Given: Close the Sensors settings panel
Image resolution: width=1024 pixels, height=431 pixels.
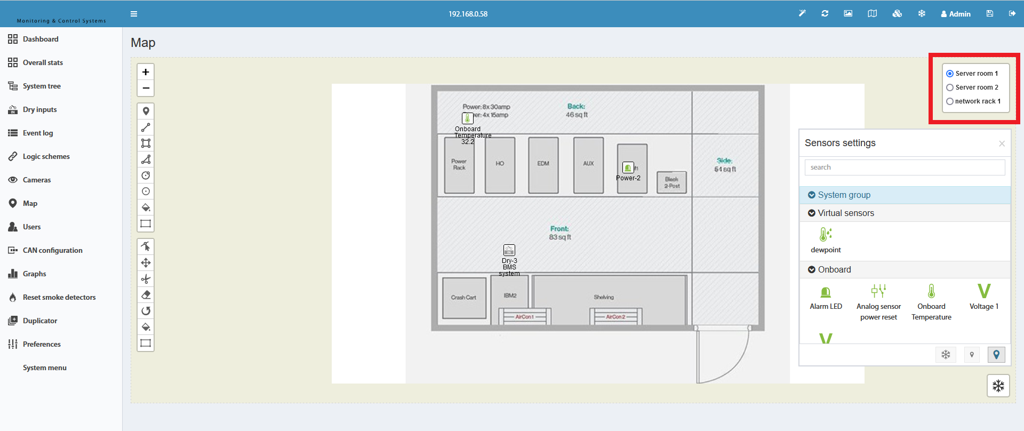Looking at the screenshot, I should pyautogui.click(x=1002, y=144).
